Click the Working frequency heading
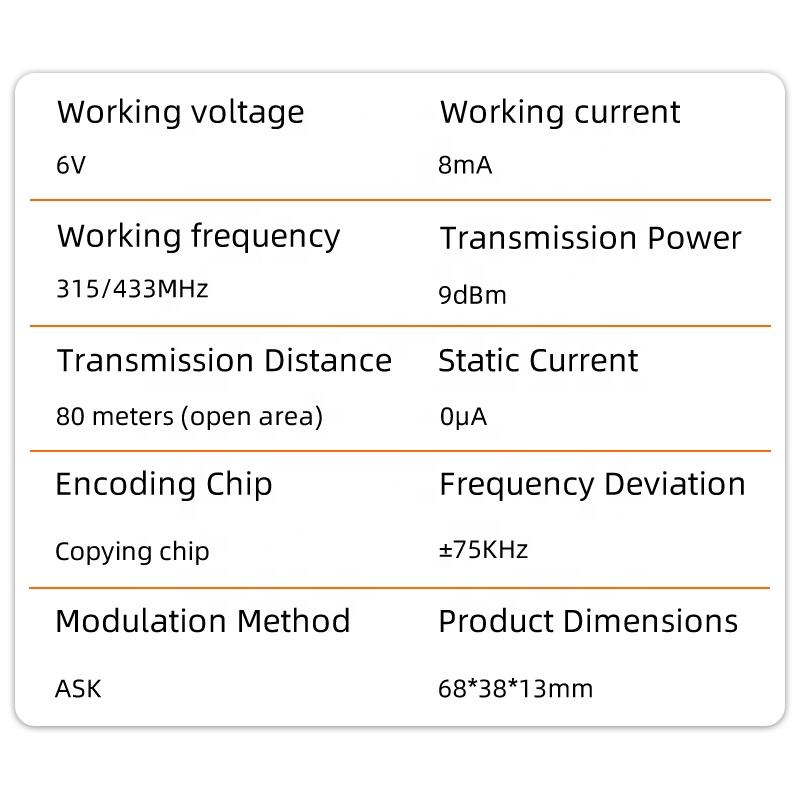Image resolution: width=800 pixels, height=800 pixels. pyautogui.click(x=198, y=237)
